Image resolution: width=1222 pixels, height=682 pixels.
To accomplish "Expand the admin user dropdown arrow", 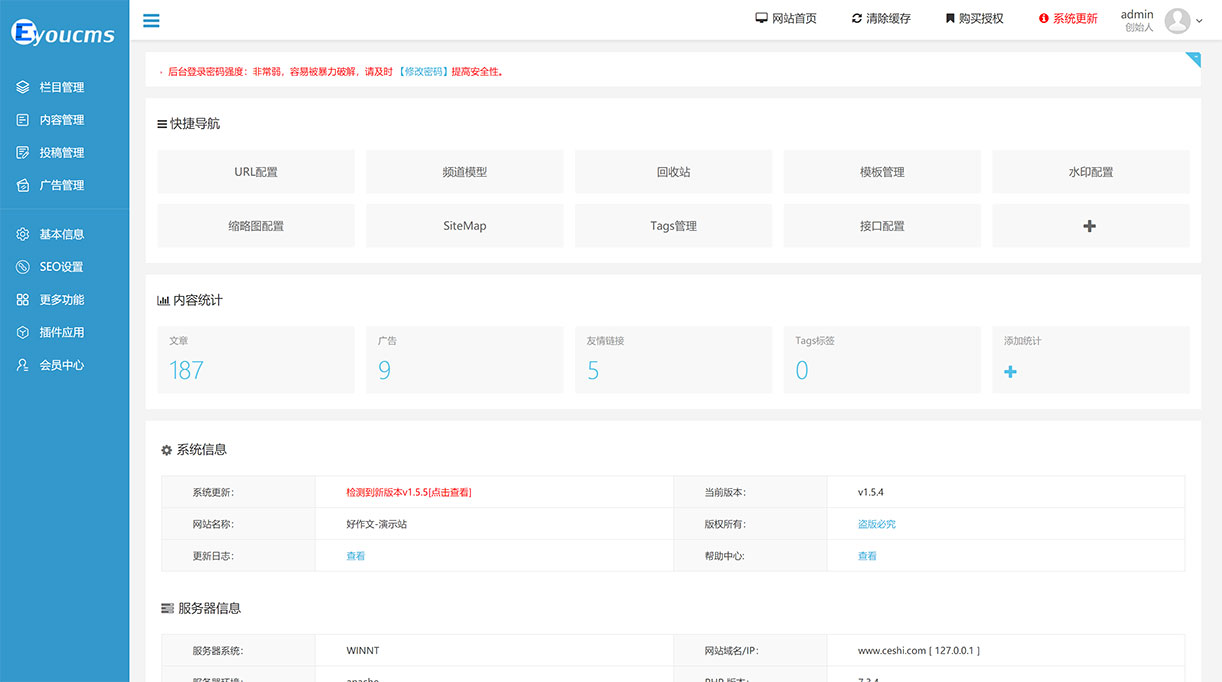I will pos(1199,19).
